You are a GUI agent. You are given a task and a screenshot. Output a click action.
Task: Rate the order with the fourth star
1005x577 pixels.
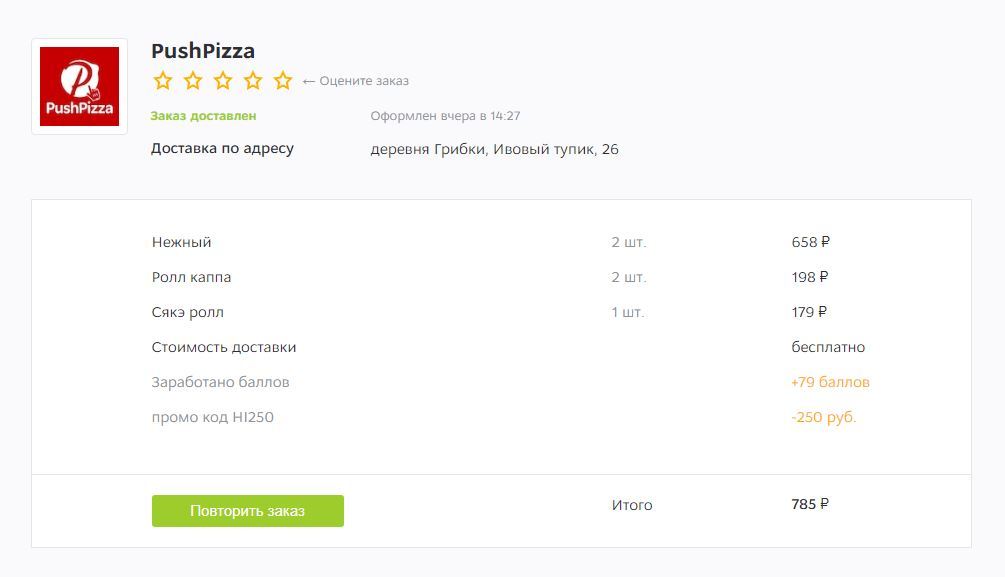click(253, 81)
